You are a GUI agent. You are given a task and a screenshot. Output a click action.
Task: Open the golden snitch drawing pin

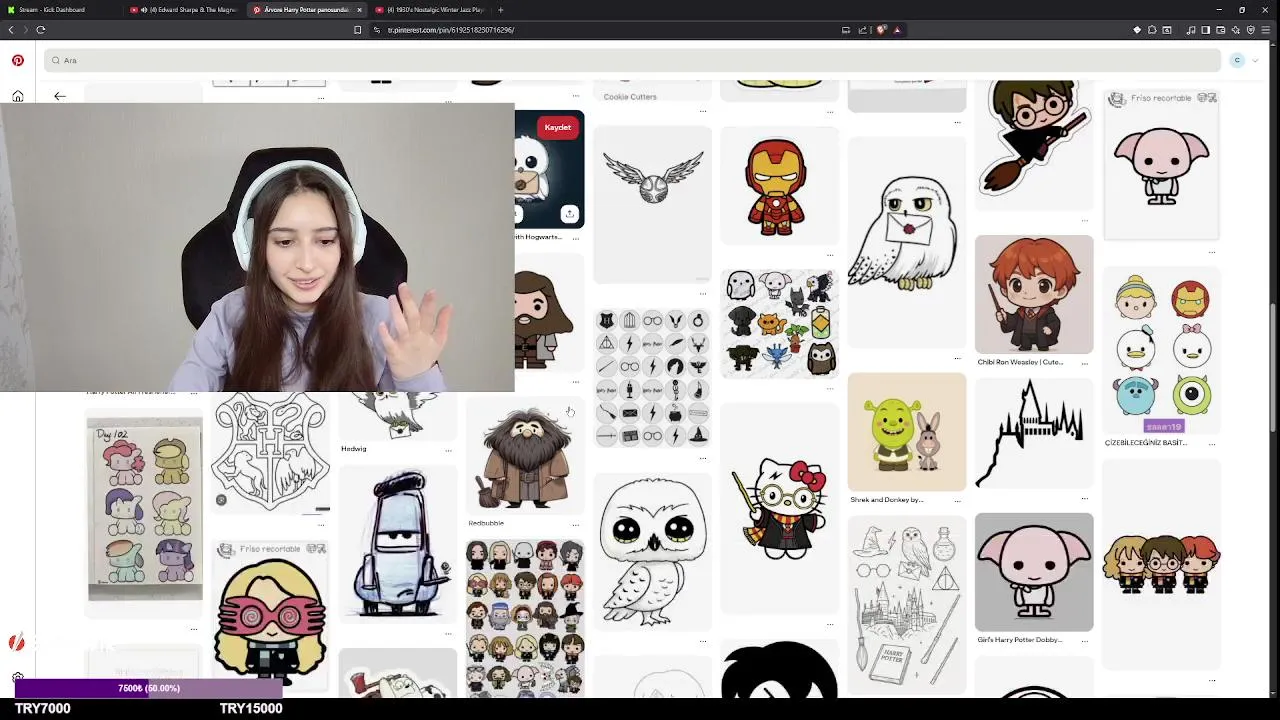(x=653, y=205)
